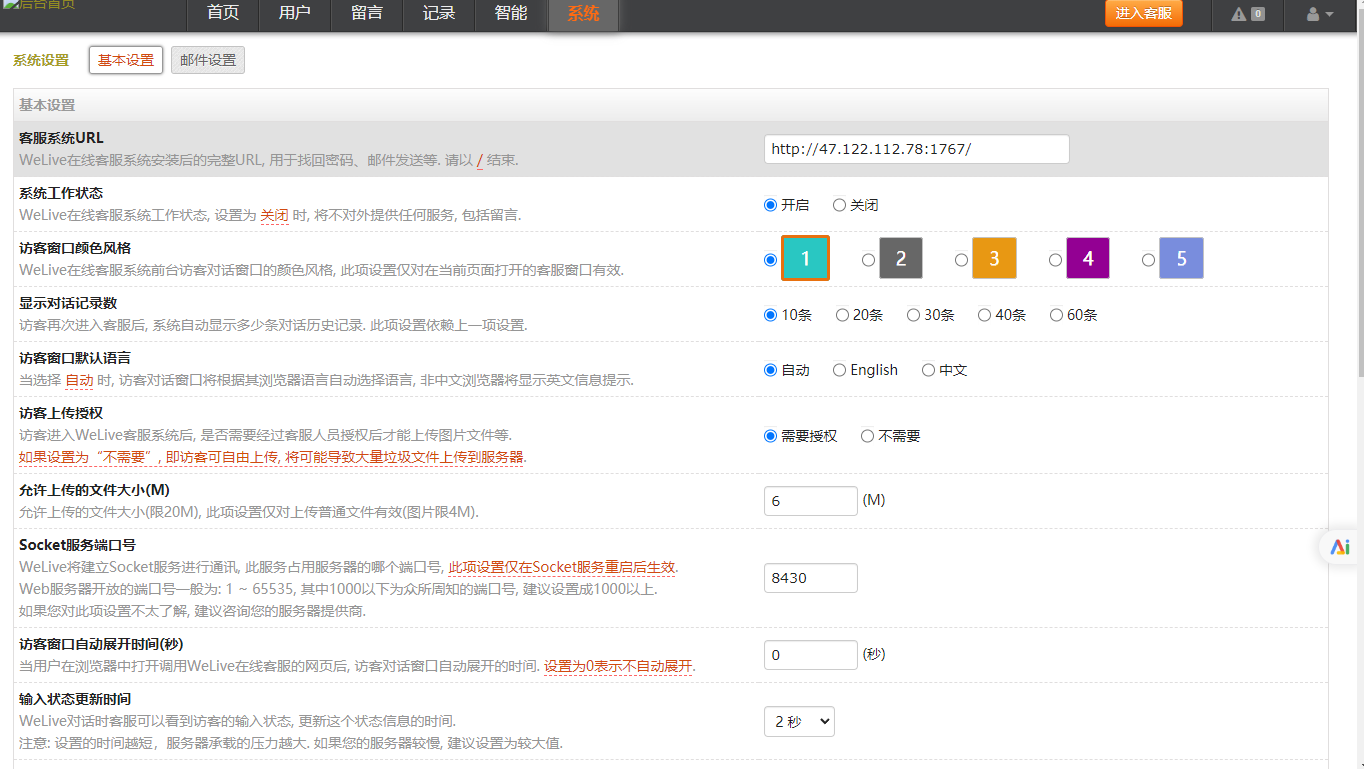The image size is (1364, 769).
Task: Open the 输入状态更新时间 dropdown showing 2秒
Action: 799,721
